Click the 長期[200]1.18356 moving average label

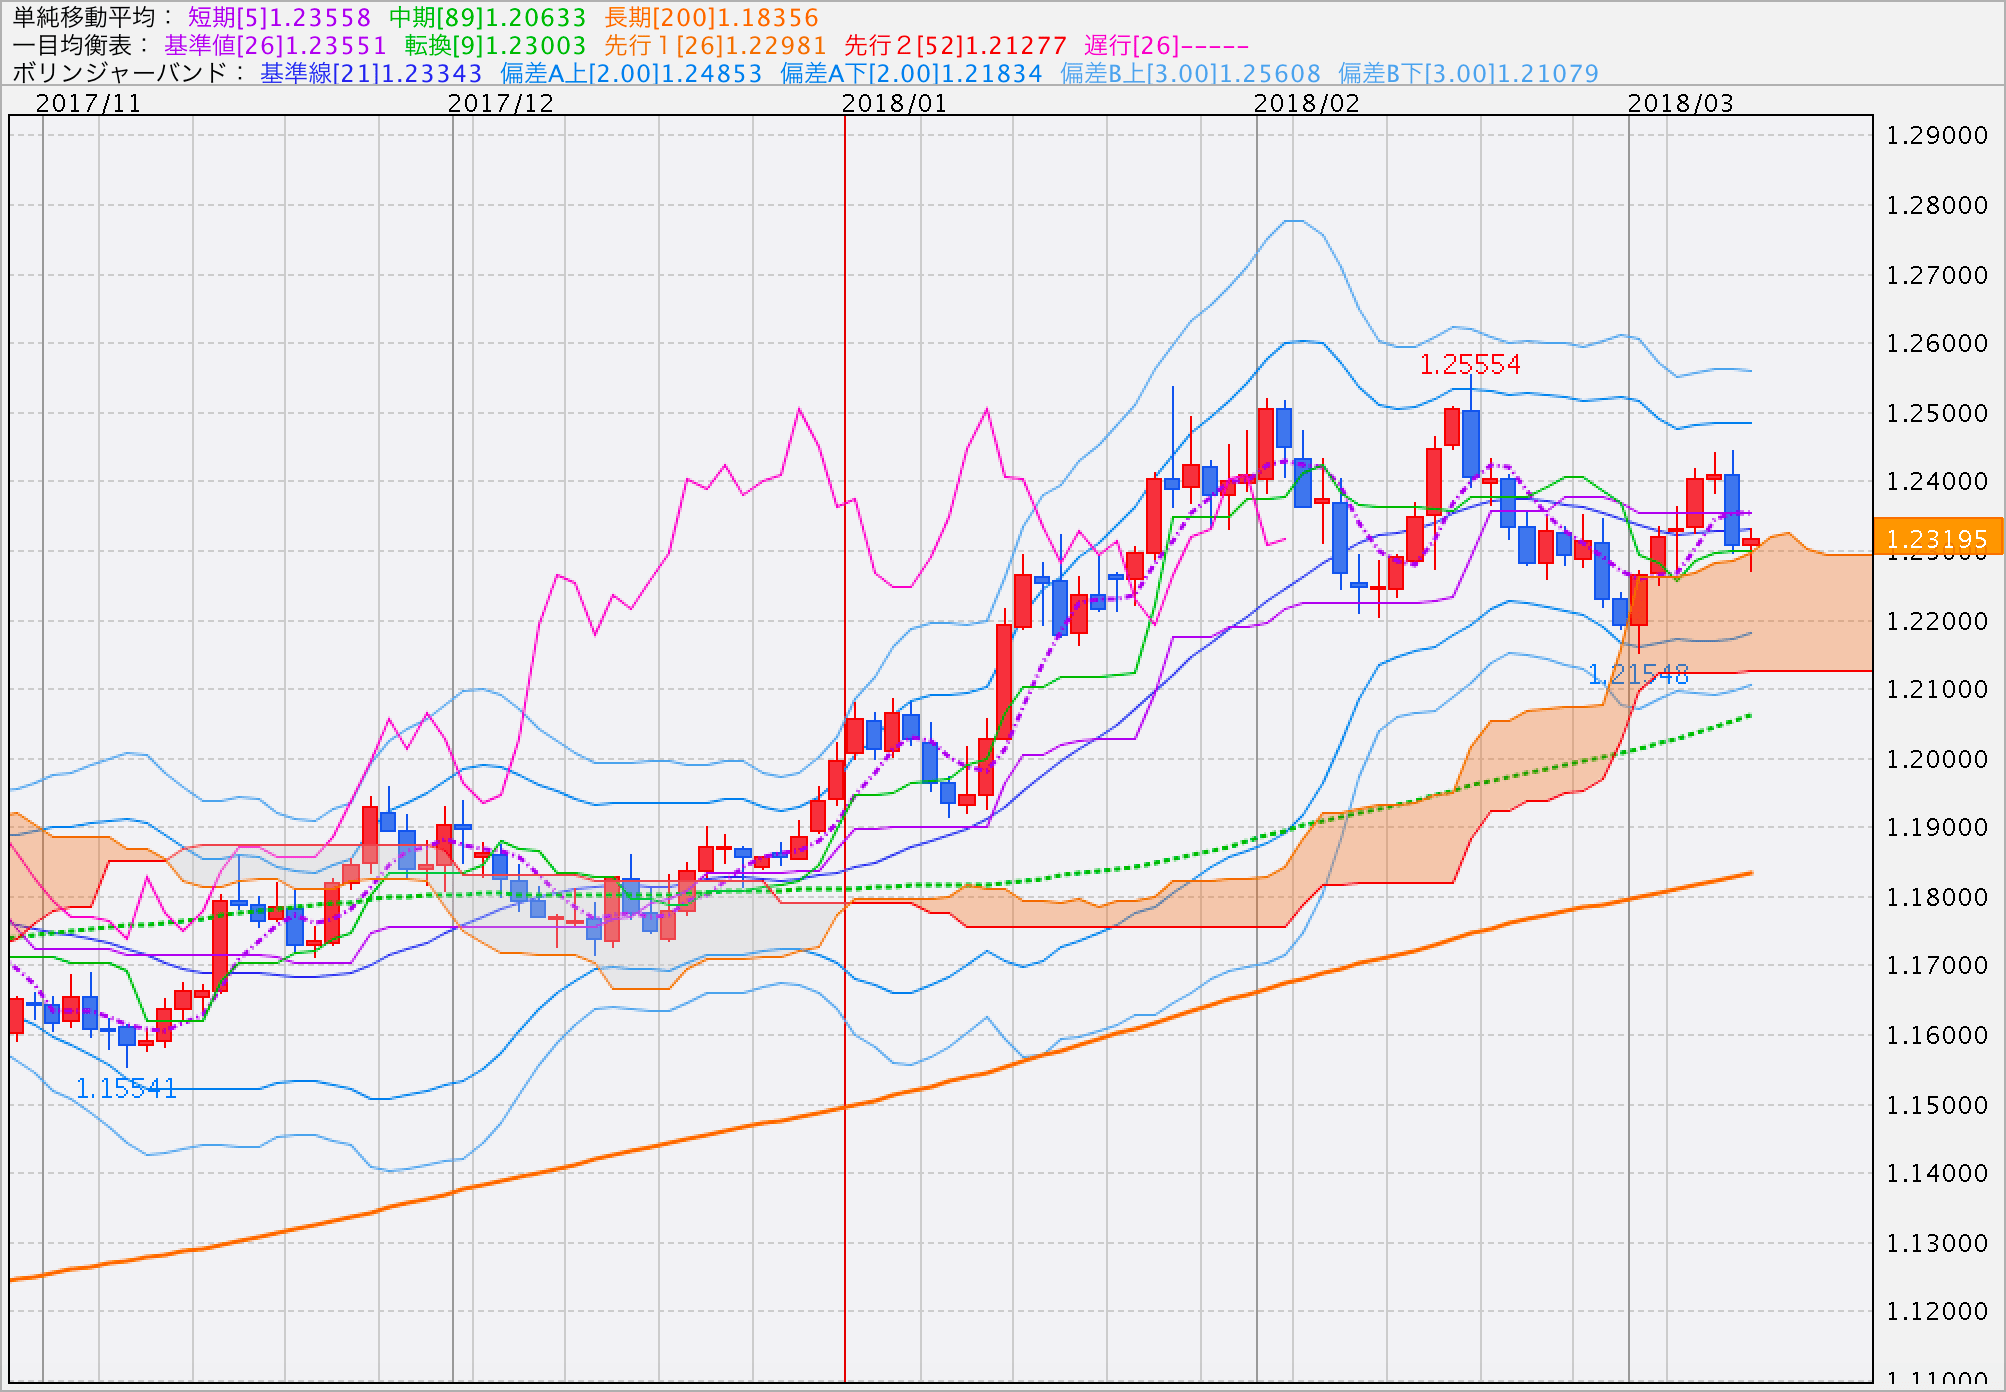pos(712,17)
